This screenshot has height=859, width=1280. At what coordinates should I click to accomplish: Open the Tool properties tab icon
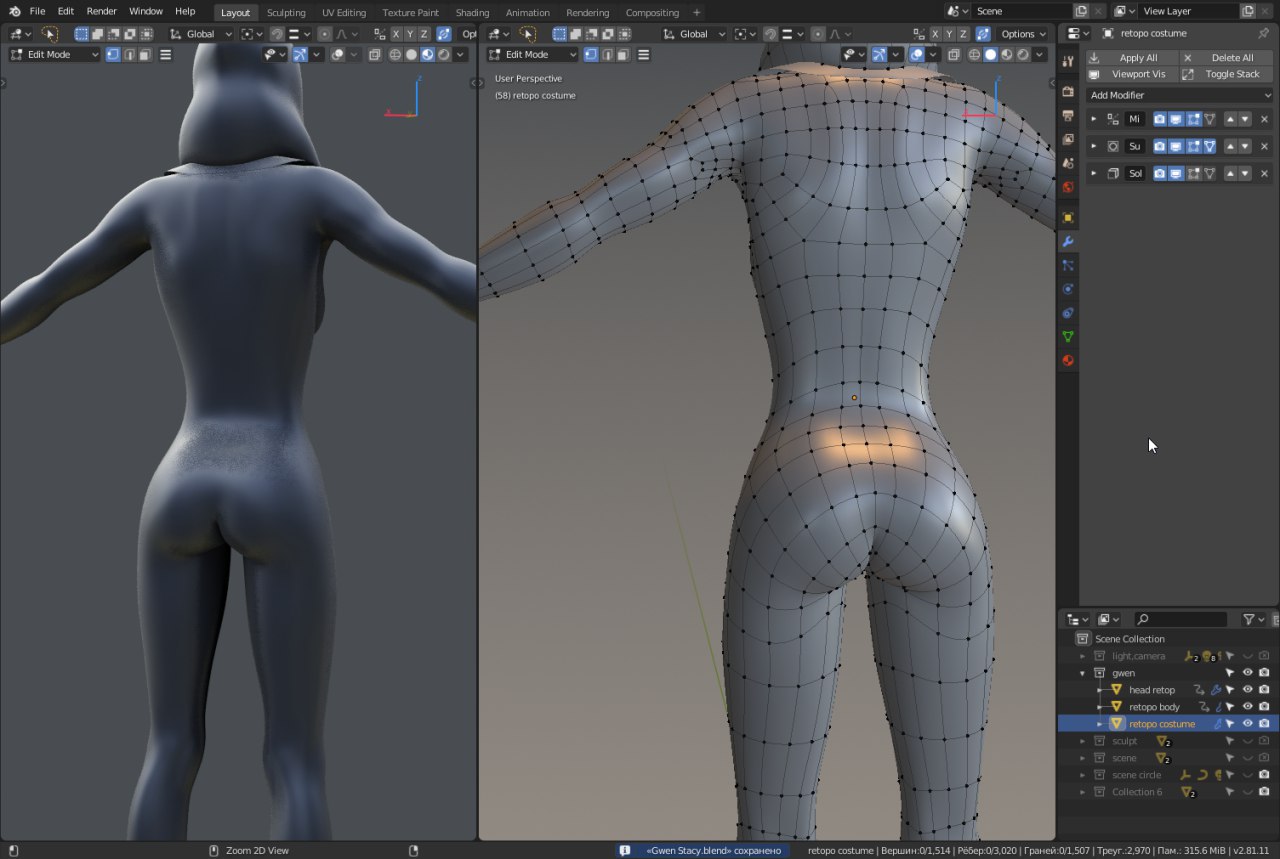(1068, 62)
